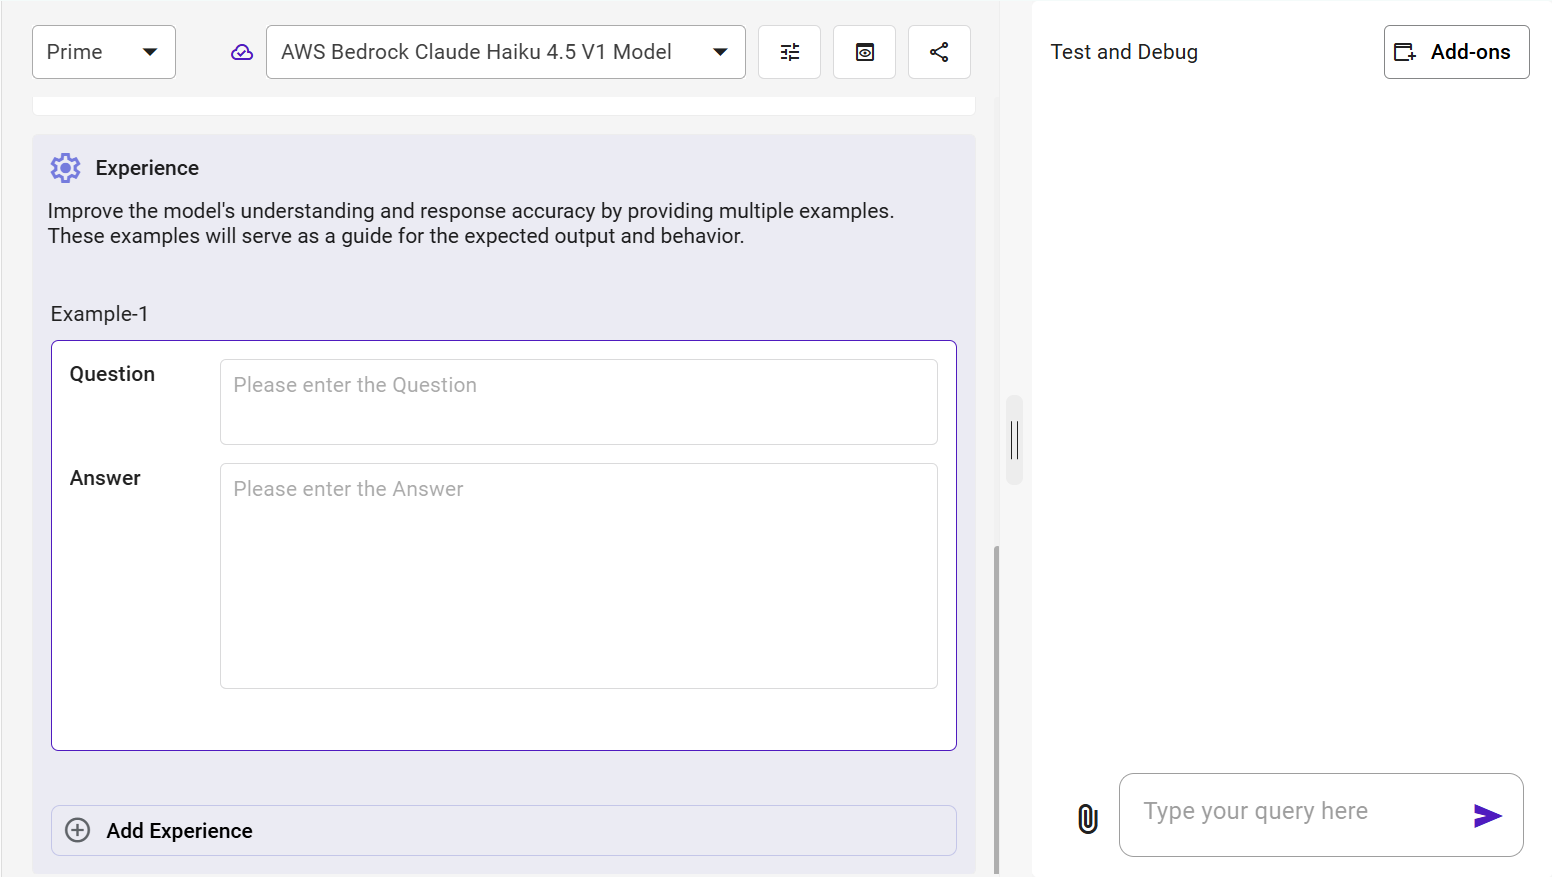This screenshot has width=1552, height=877.
Task: Click the purple cloud icon beside model selector
Action: coord(242,52)
